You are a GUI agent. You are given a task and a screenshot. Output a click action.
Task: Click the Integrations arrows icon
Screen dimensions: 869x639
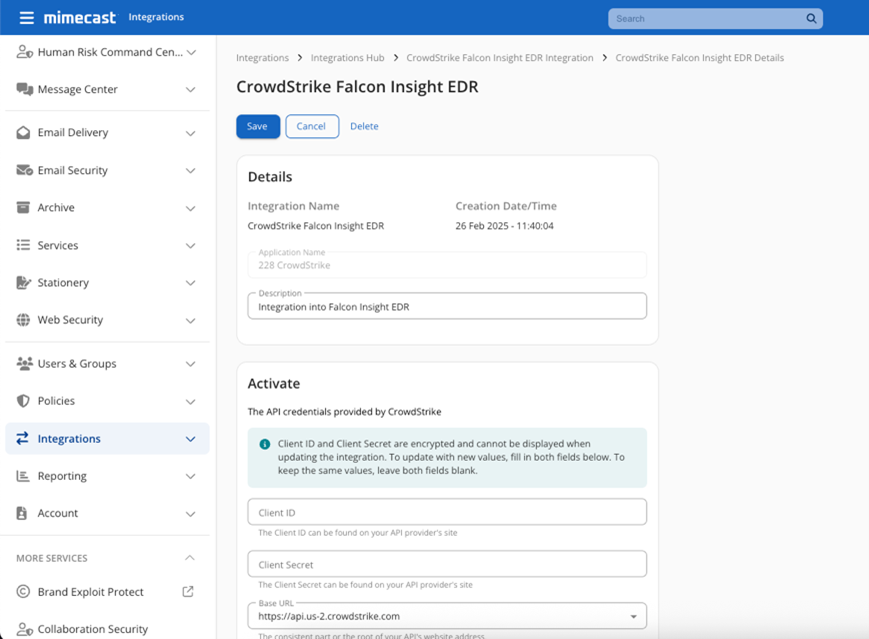point(23,438)
